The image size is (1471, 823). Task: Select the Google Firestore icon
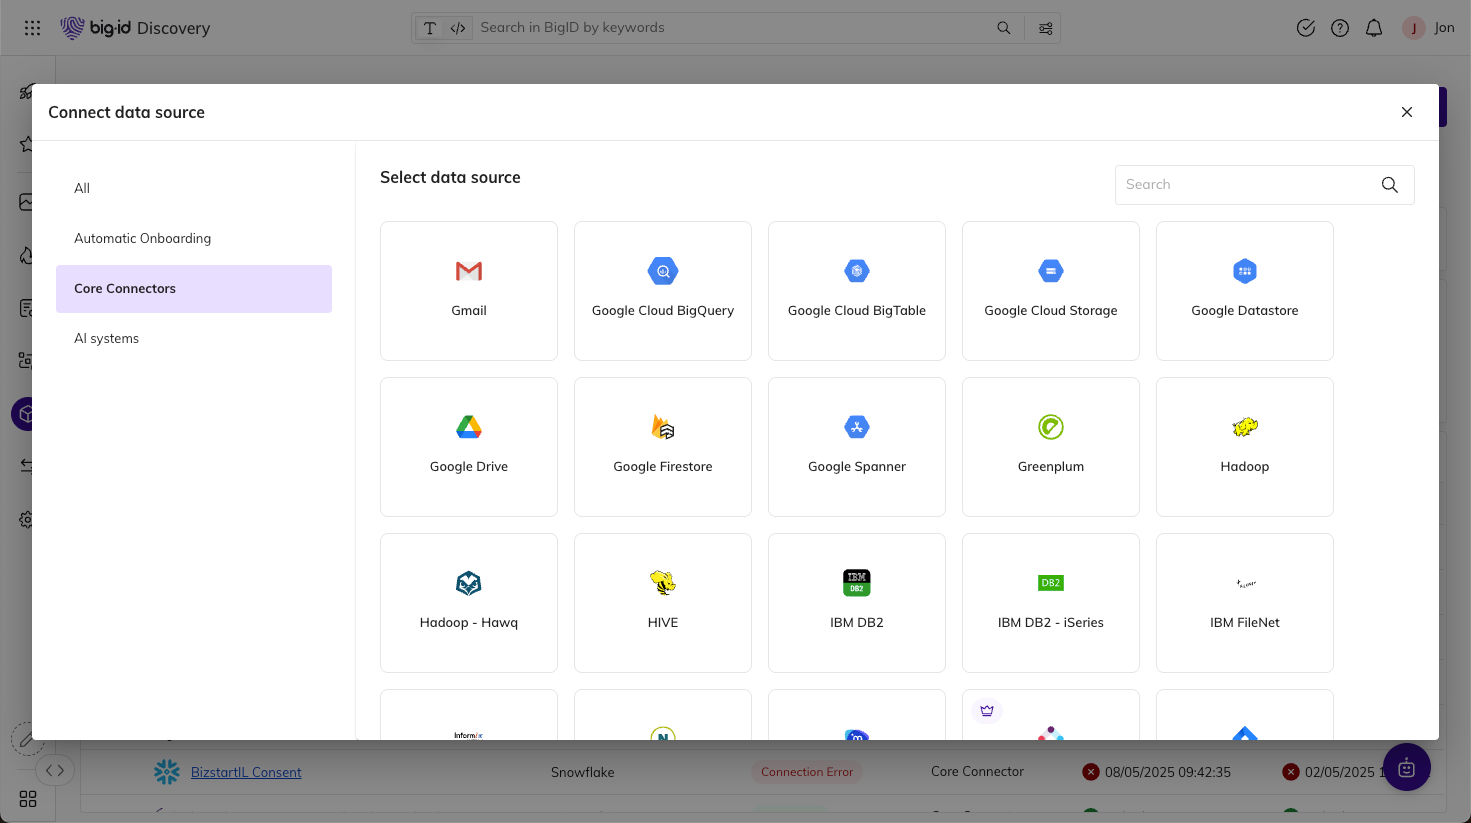[x=663, y=427]
